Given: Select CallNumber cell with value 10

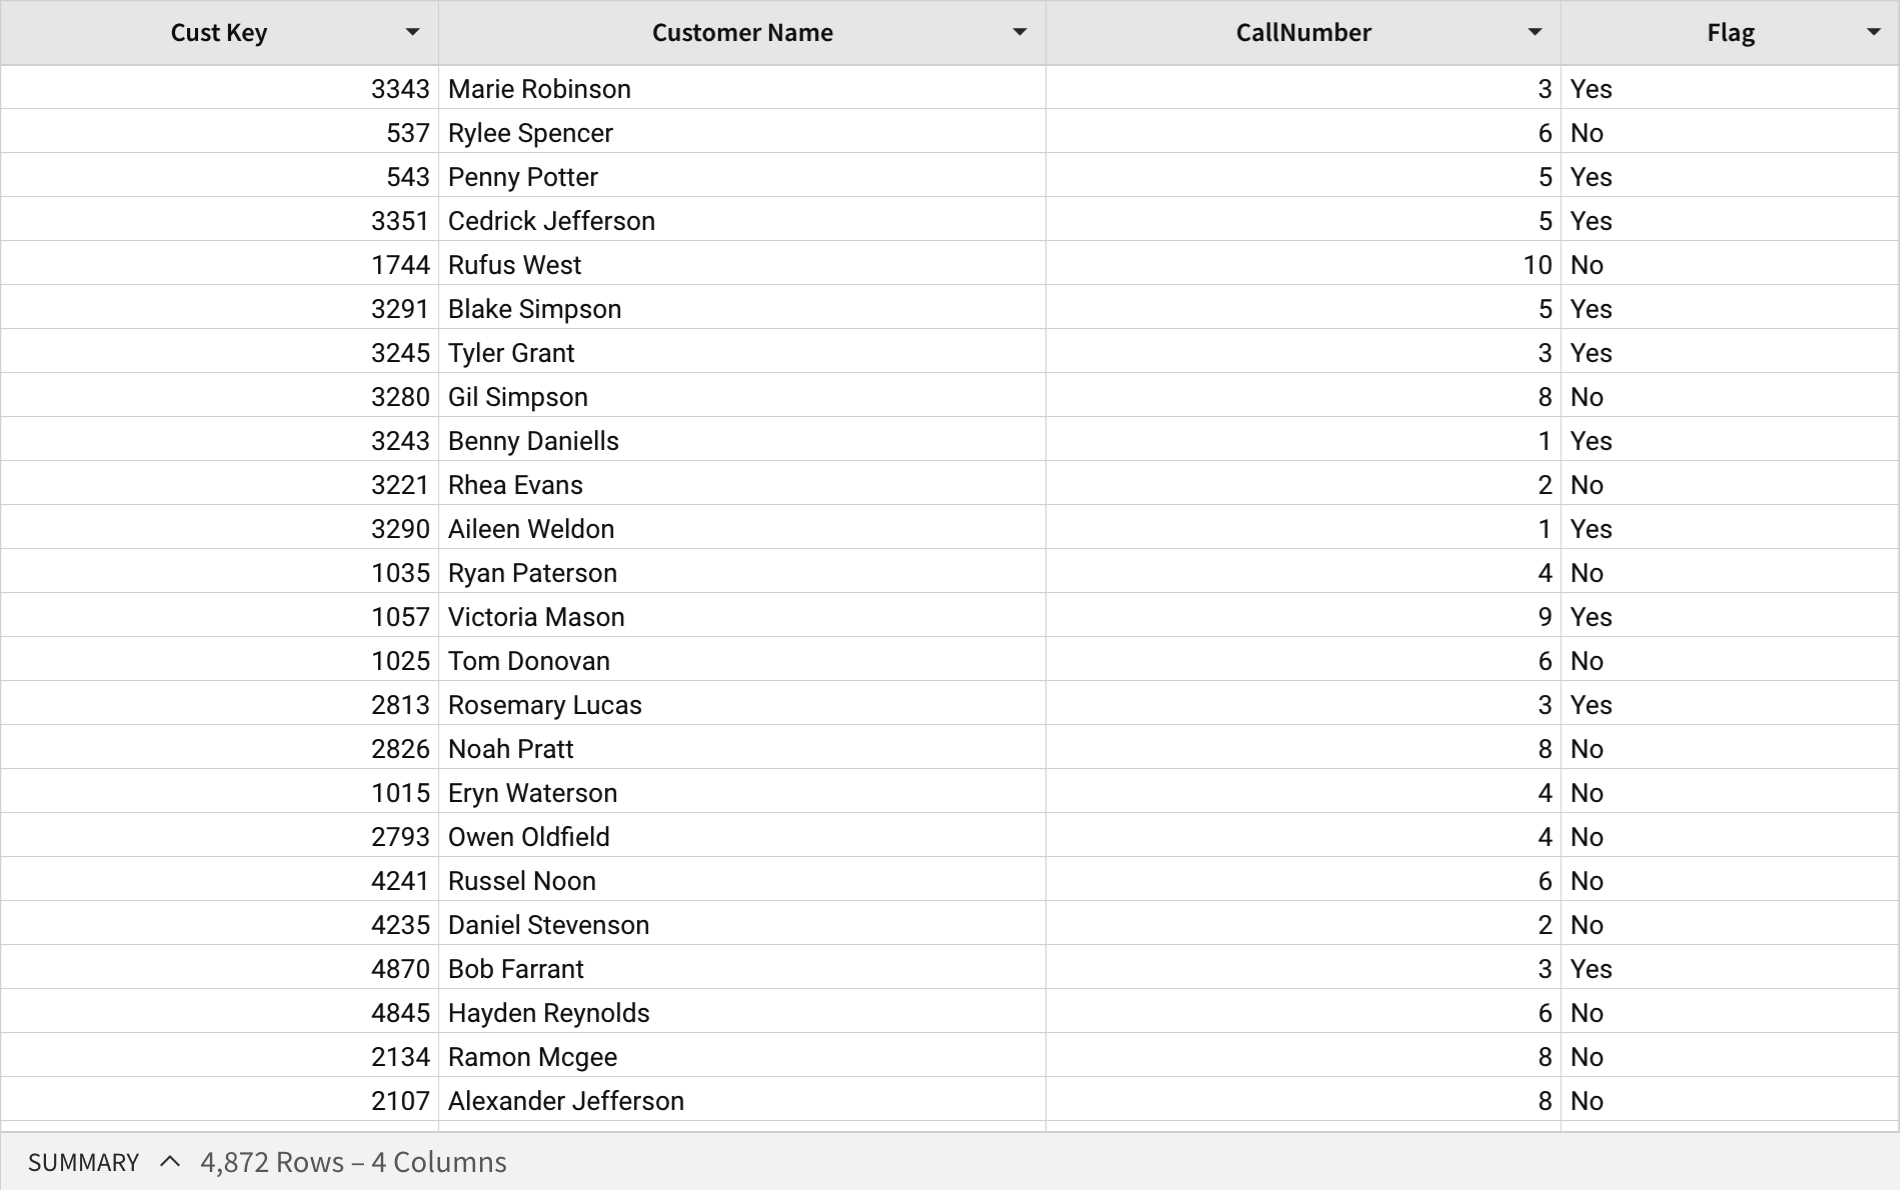Looking at the screenshot, I should 1303,264.
